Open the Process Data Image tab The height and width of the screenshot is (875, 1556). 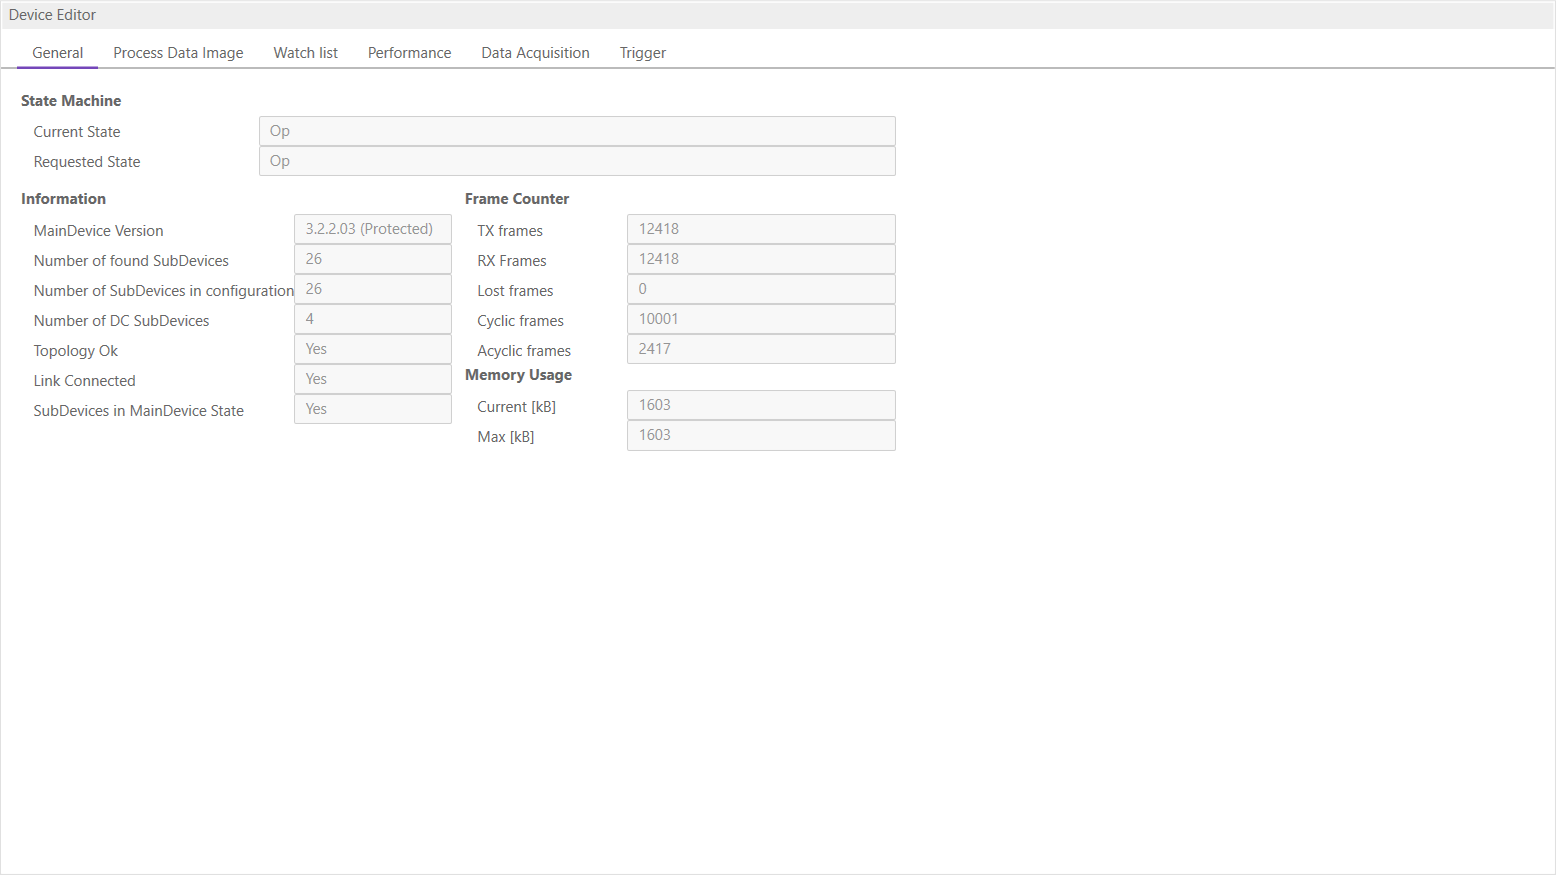pos(178,53)
